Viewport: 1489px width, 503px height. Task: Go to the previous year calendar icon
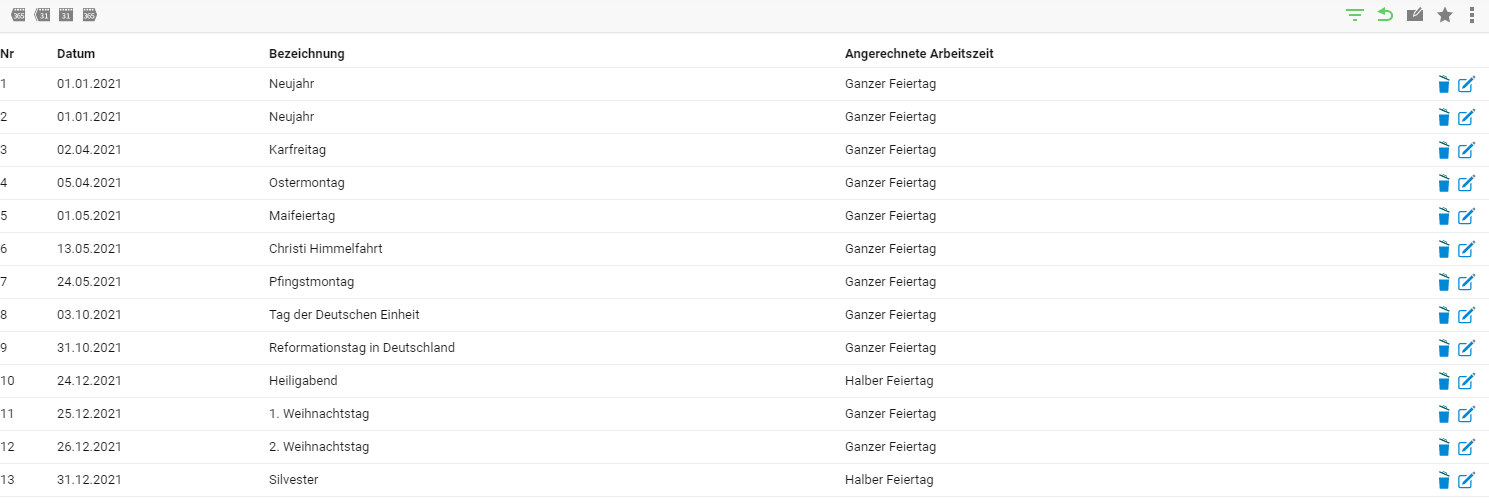[x=18, y=15]
